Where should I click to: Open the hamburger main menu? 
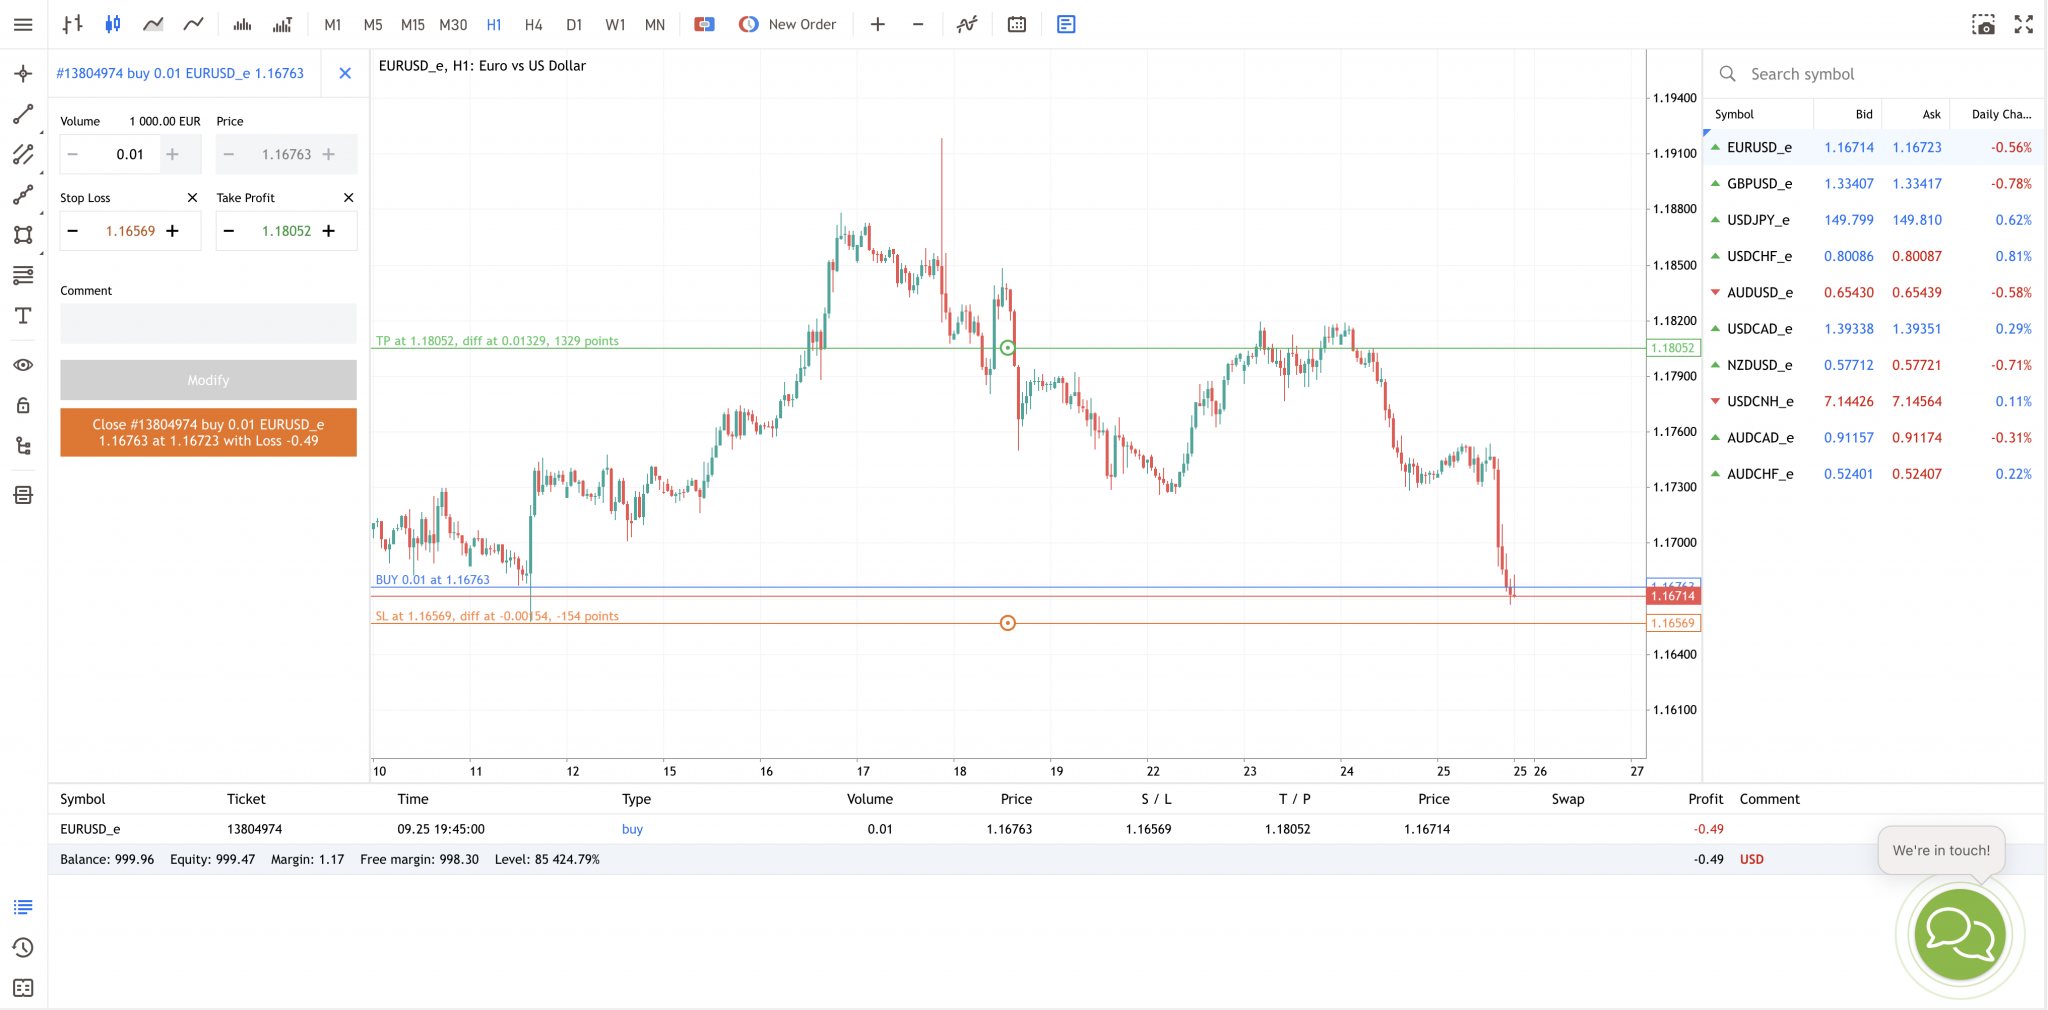click(x=23, y=24)
